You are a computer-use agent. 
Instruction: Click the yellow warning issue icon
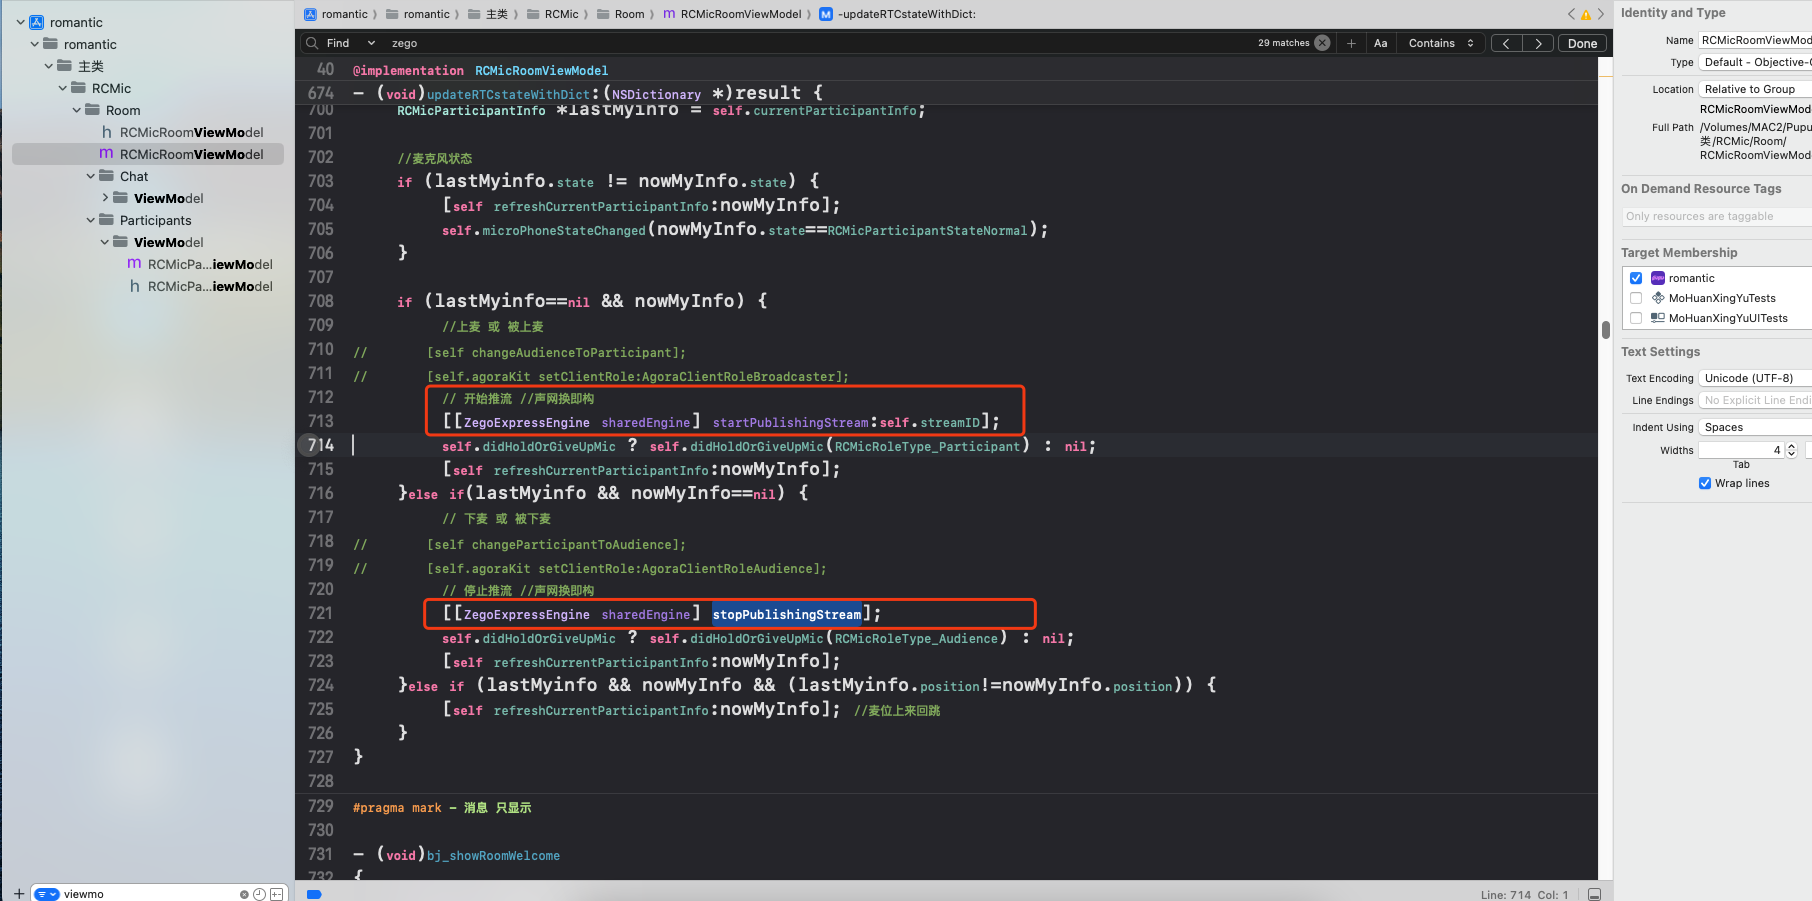pos(1585,14)
